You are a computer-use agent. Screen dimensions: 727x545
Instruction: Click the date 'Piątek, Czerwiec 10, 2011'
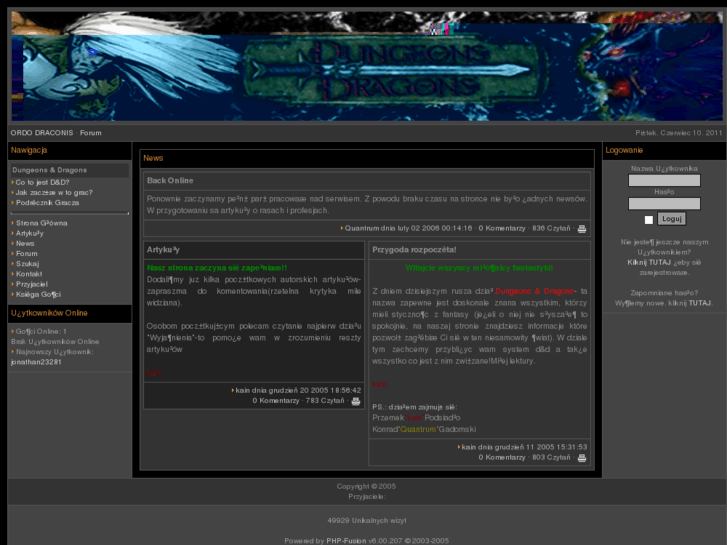(x=678, y=133)
